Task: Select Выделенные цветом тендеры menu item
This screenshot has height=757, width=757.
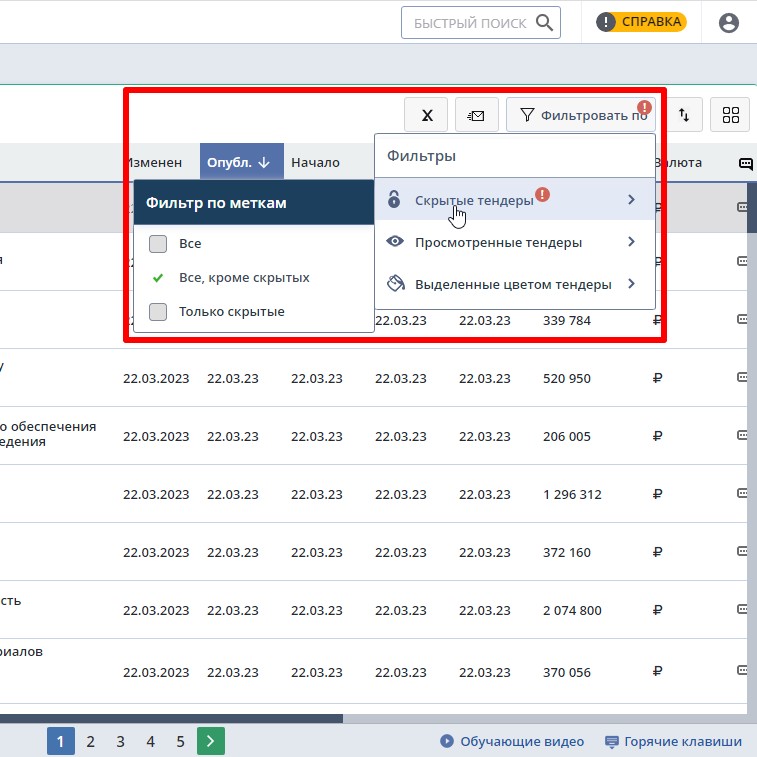Action: point(515,284)
